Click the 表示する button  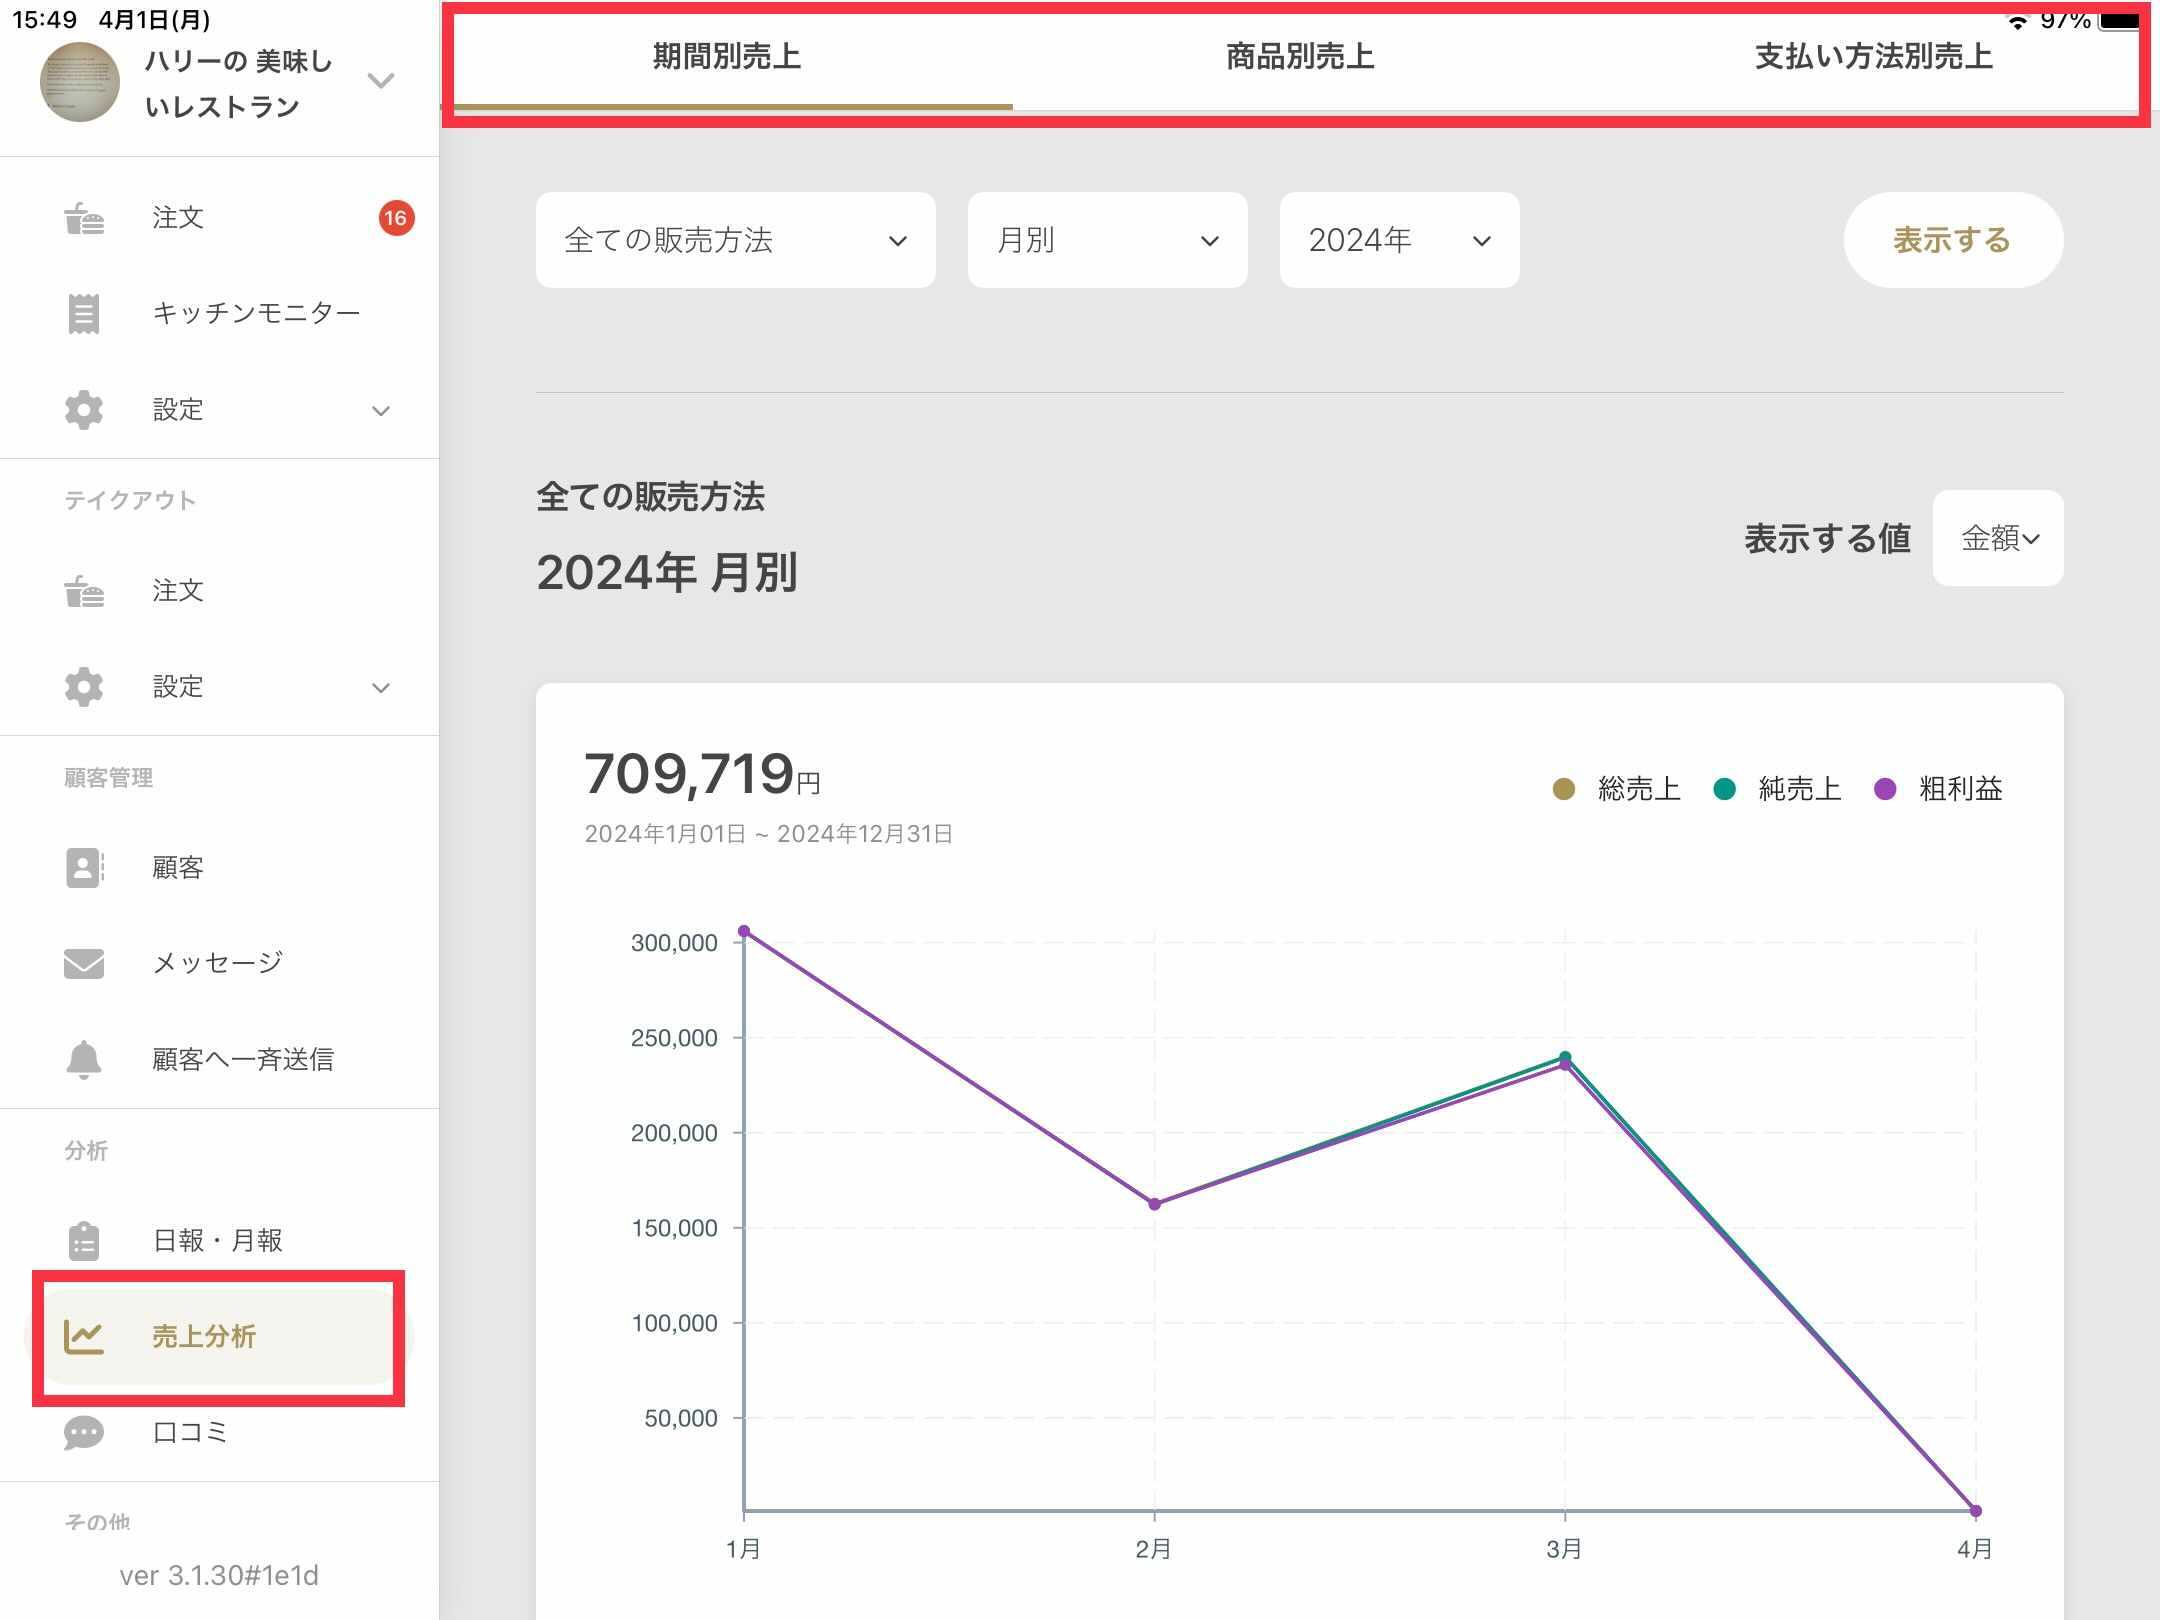1953,240
